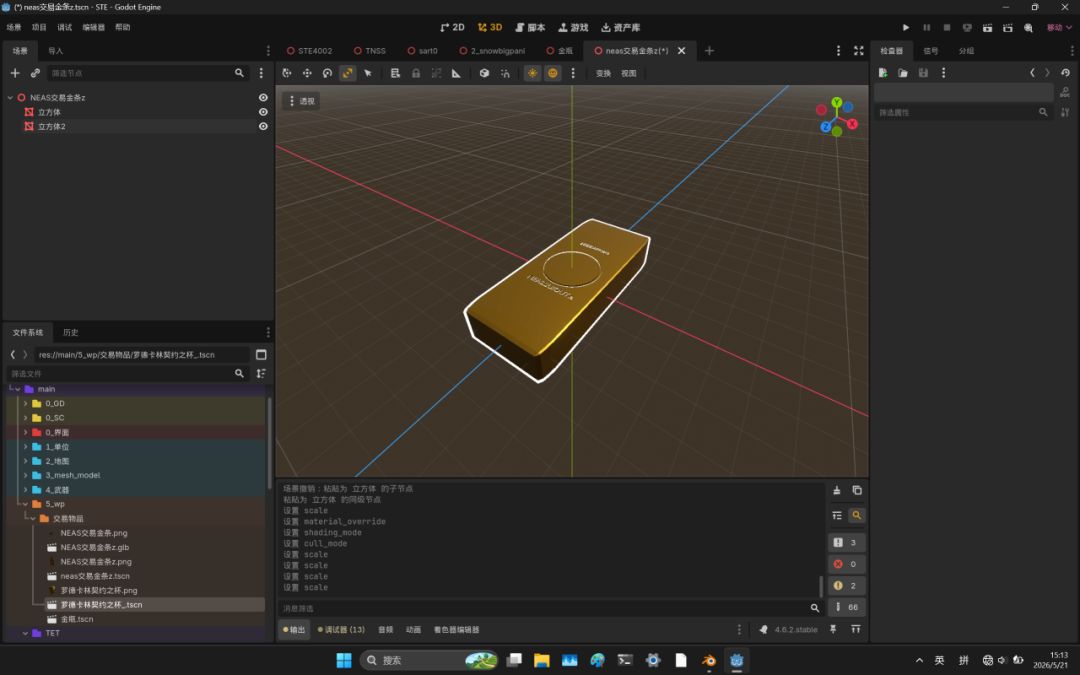Activate the rotate mode tool in viewport toolbar
Screen dimensions: 1080x675
click(x=327, y=73)
